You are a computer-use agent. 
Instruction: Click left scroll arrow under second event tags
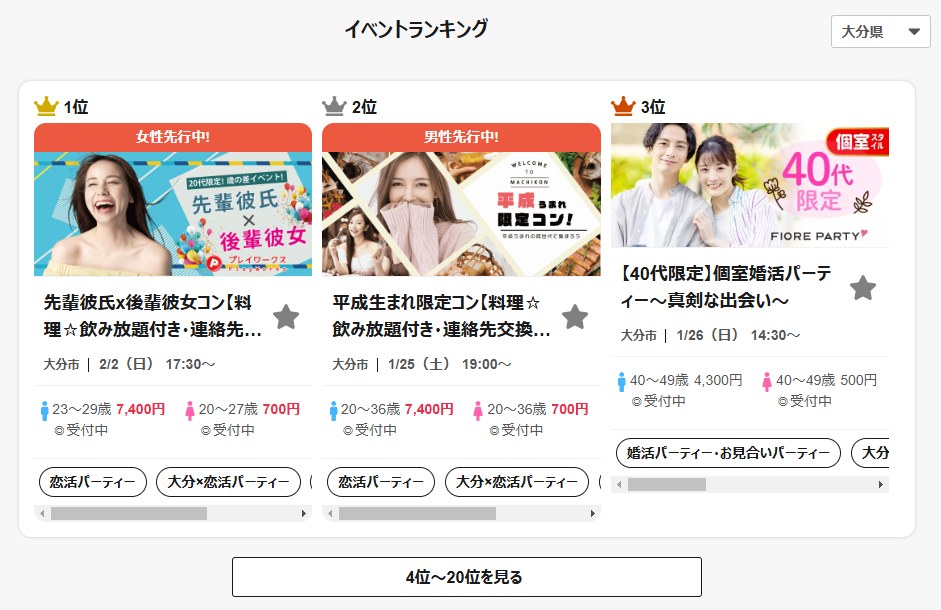[330, 513]
